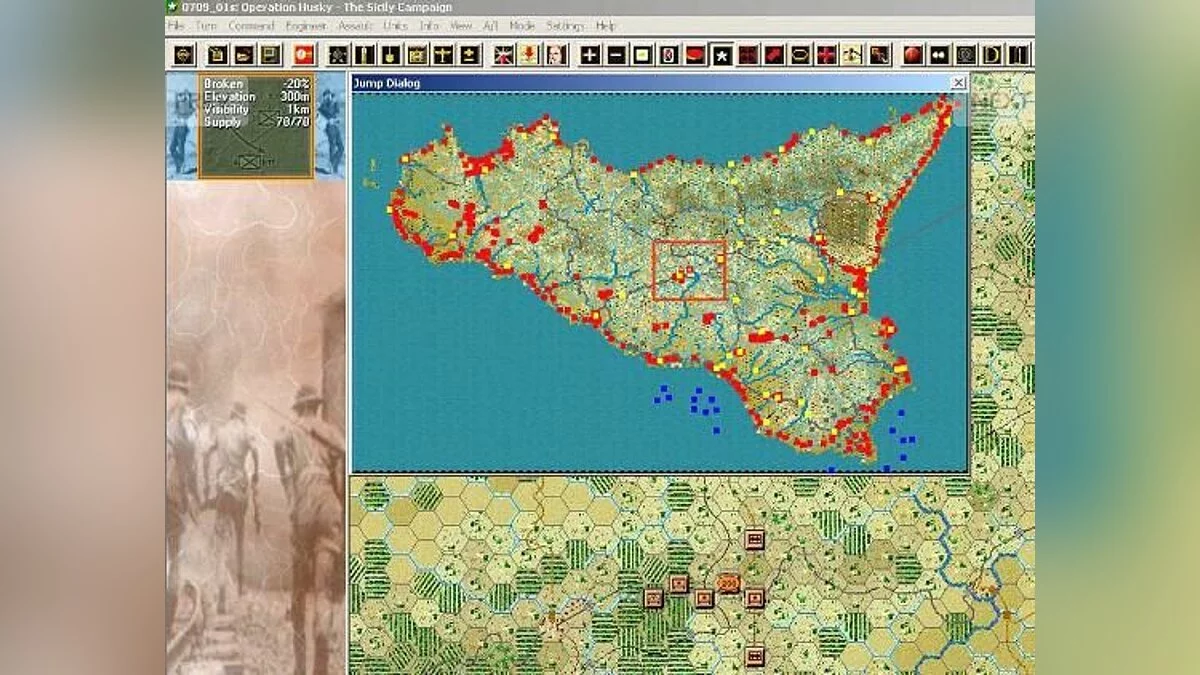Click the red oval toolbar icon
The width and height of the screenshot is (1200, 675).
tap(694, 54)
